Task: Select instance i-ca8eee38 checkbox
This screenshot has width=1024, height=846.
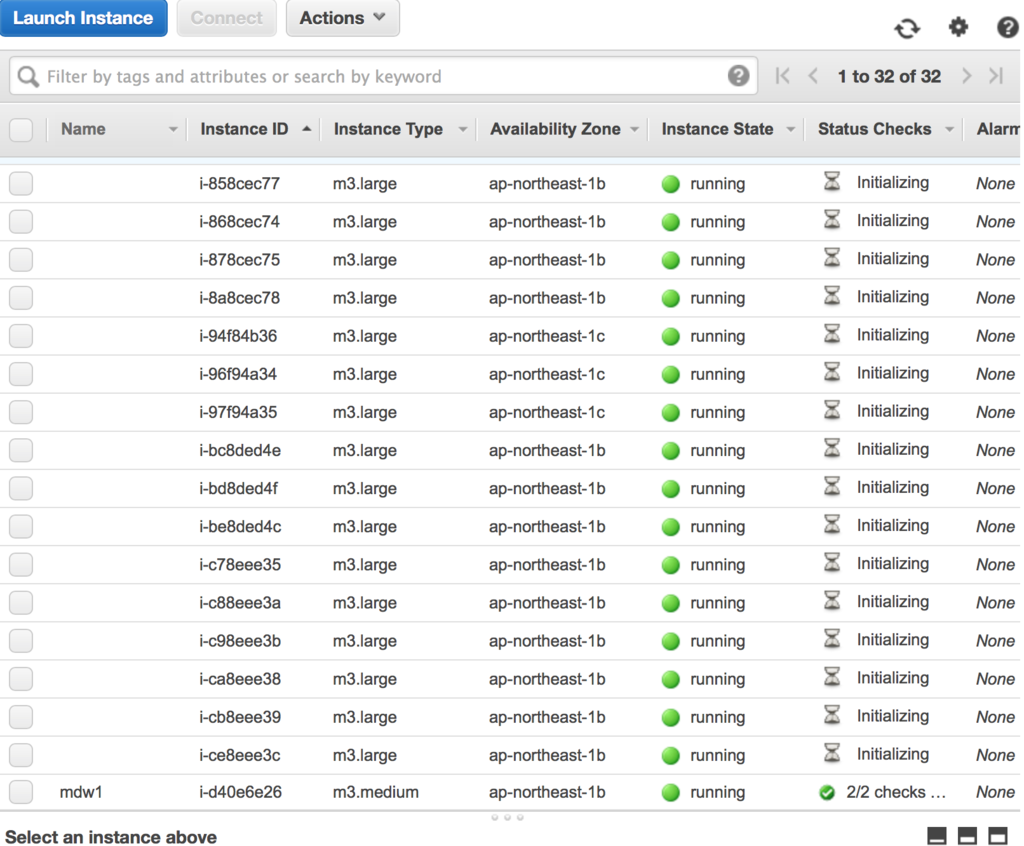Action: (21, 679)
